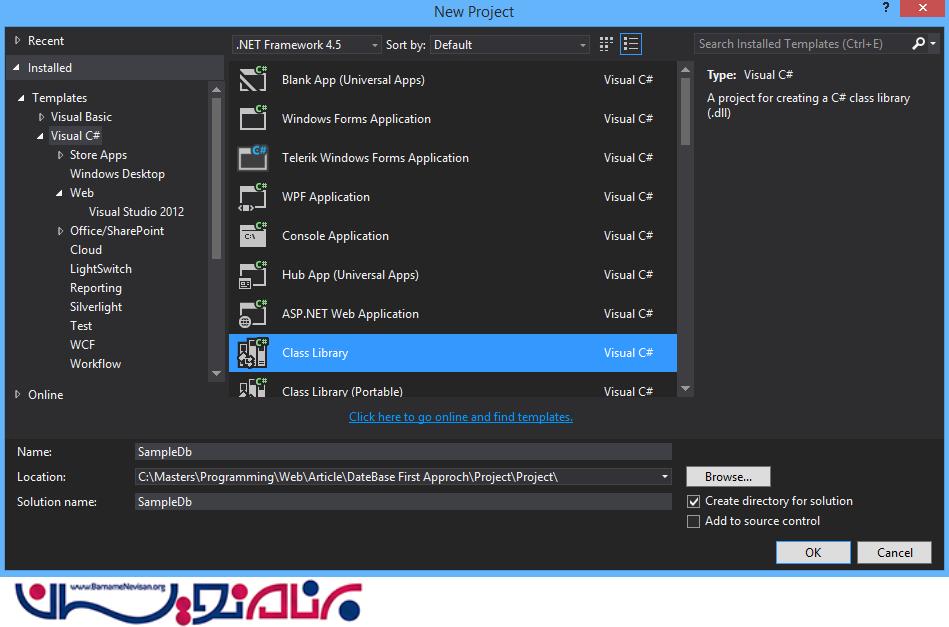Switch to small icons list view
The width and height of the screenshot is (949, 627).
click(631, 44)
